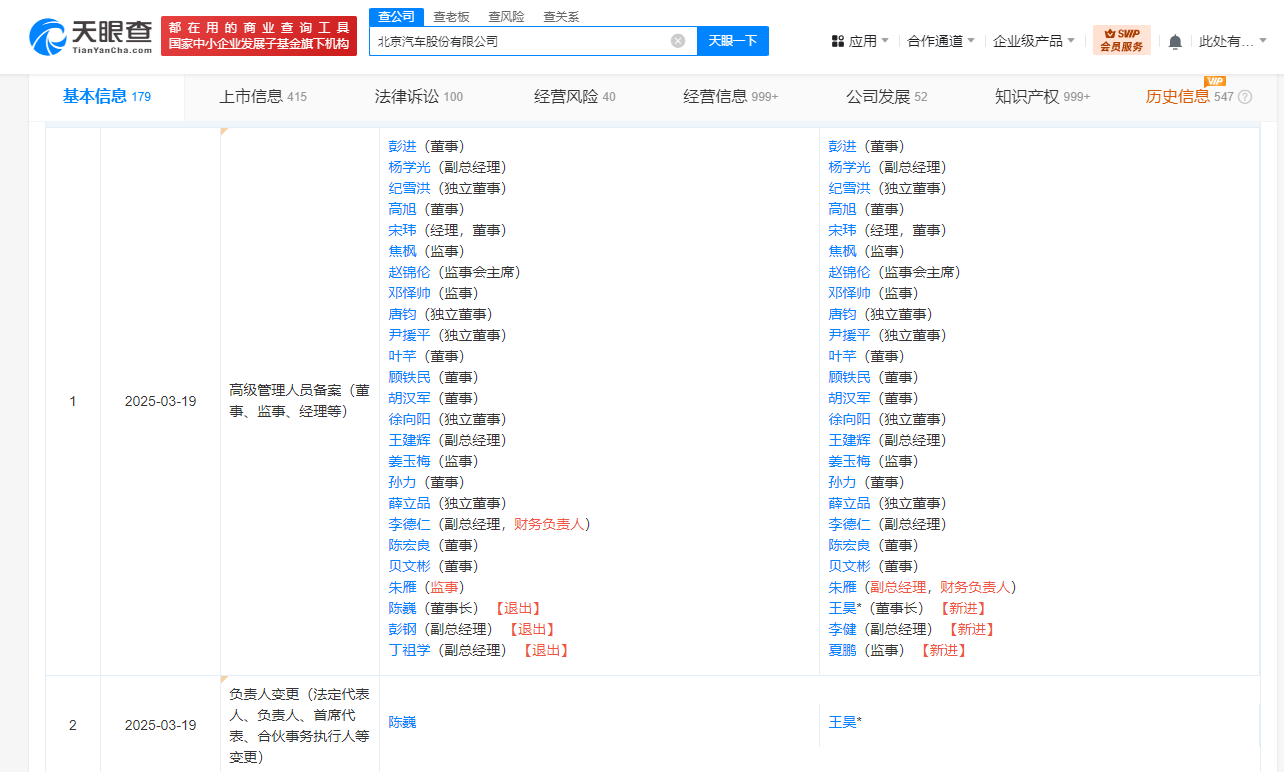Open 孙力 in the after-change column

[843, 482]
